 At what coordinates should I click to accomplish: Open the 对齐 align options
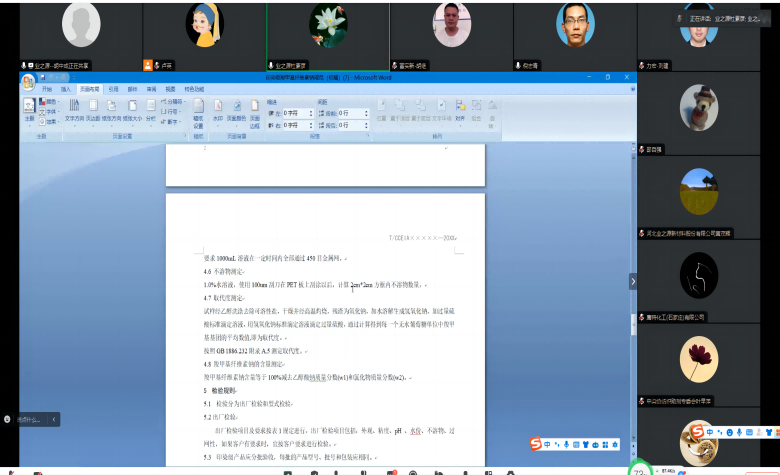pyautogui.click(x=460, y=110)
